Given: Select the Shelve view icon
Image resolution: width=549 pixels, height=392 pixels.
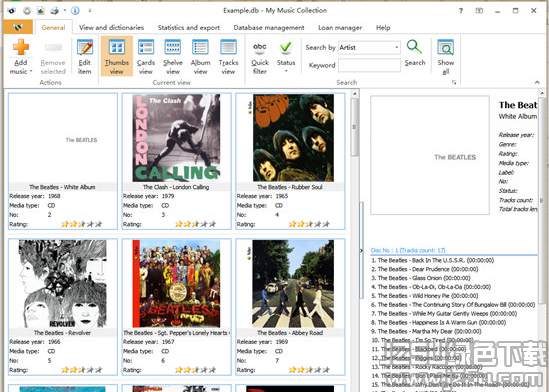Looking at the screenshot, I should coord(173,47).
